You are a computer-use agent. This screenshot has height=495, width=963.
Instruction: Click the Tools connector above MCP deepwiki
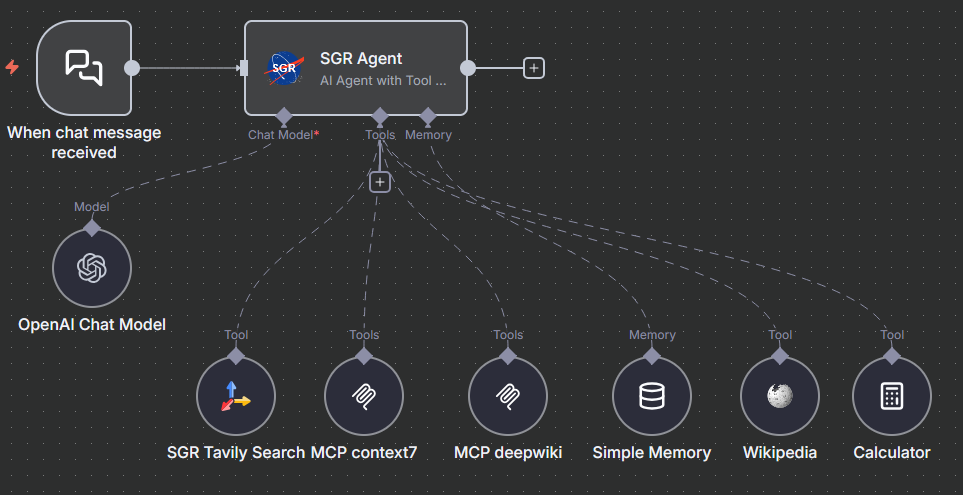(508, 356)
